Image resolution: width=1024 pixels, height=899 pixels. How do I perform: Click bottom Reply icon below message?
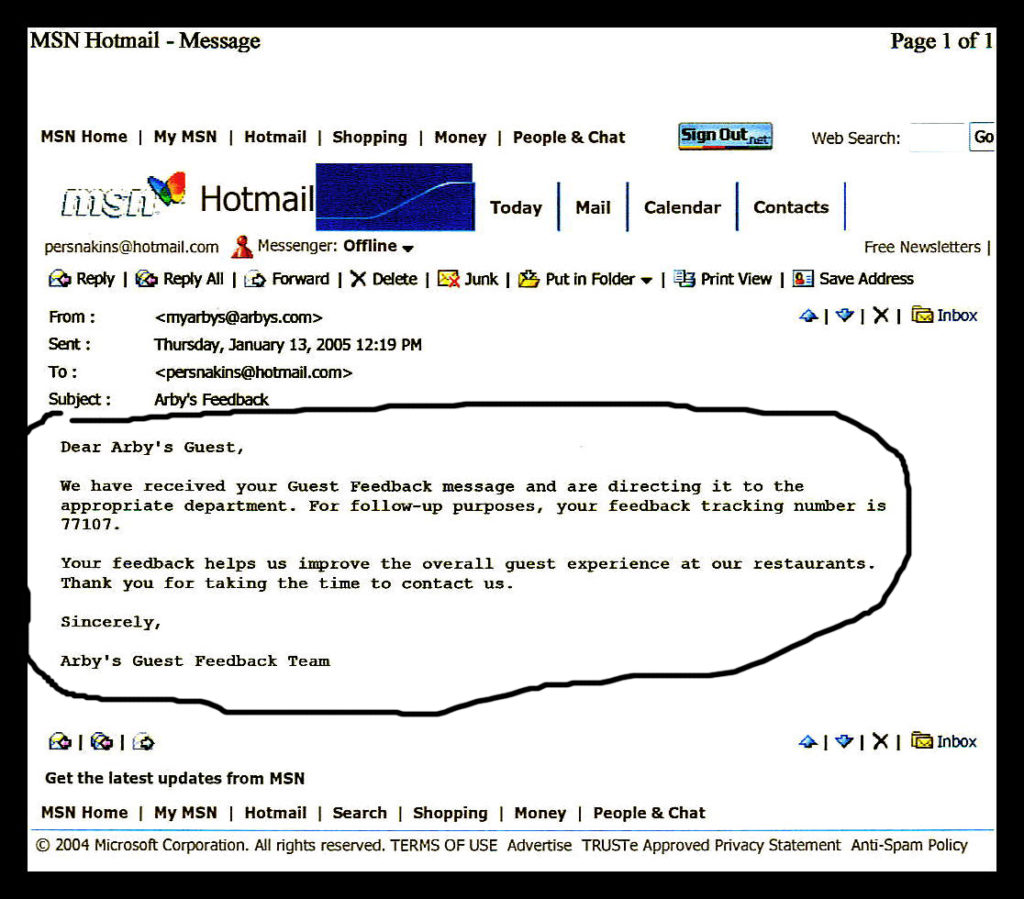click(60, 742)
